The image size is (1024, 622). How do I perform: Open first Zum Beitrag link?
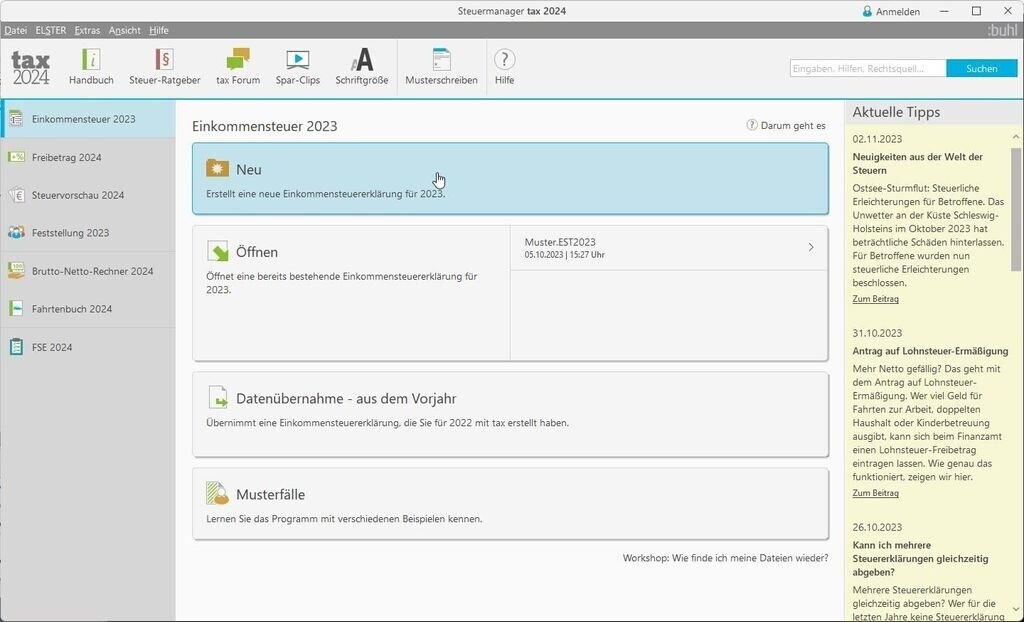(875, 299)
